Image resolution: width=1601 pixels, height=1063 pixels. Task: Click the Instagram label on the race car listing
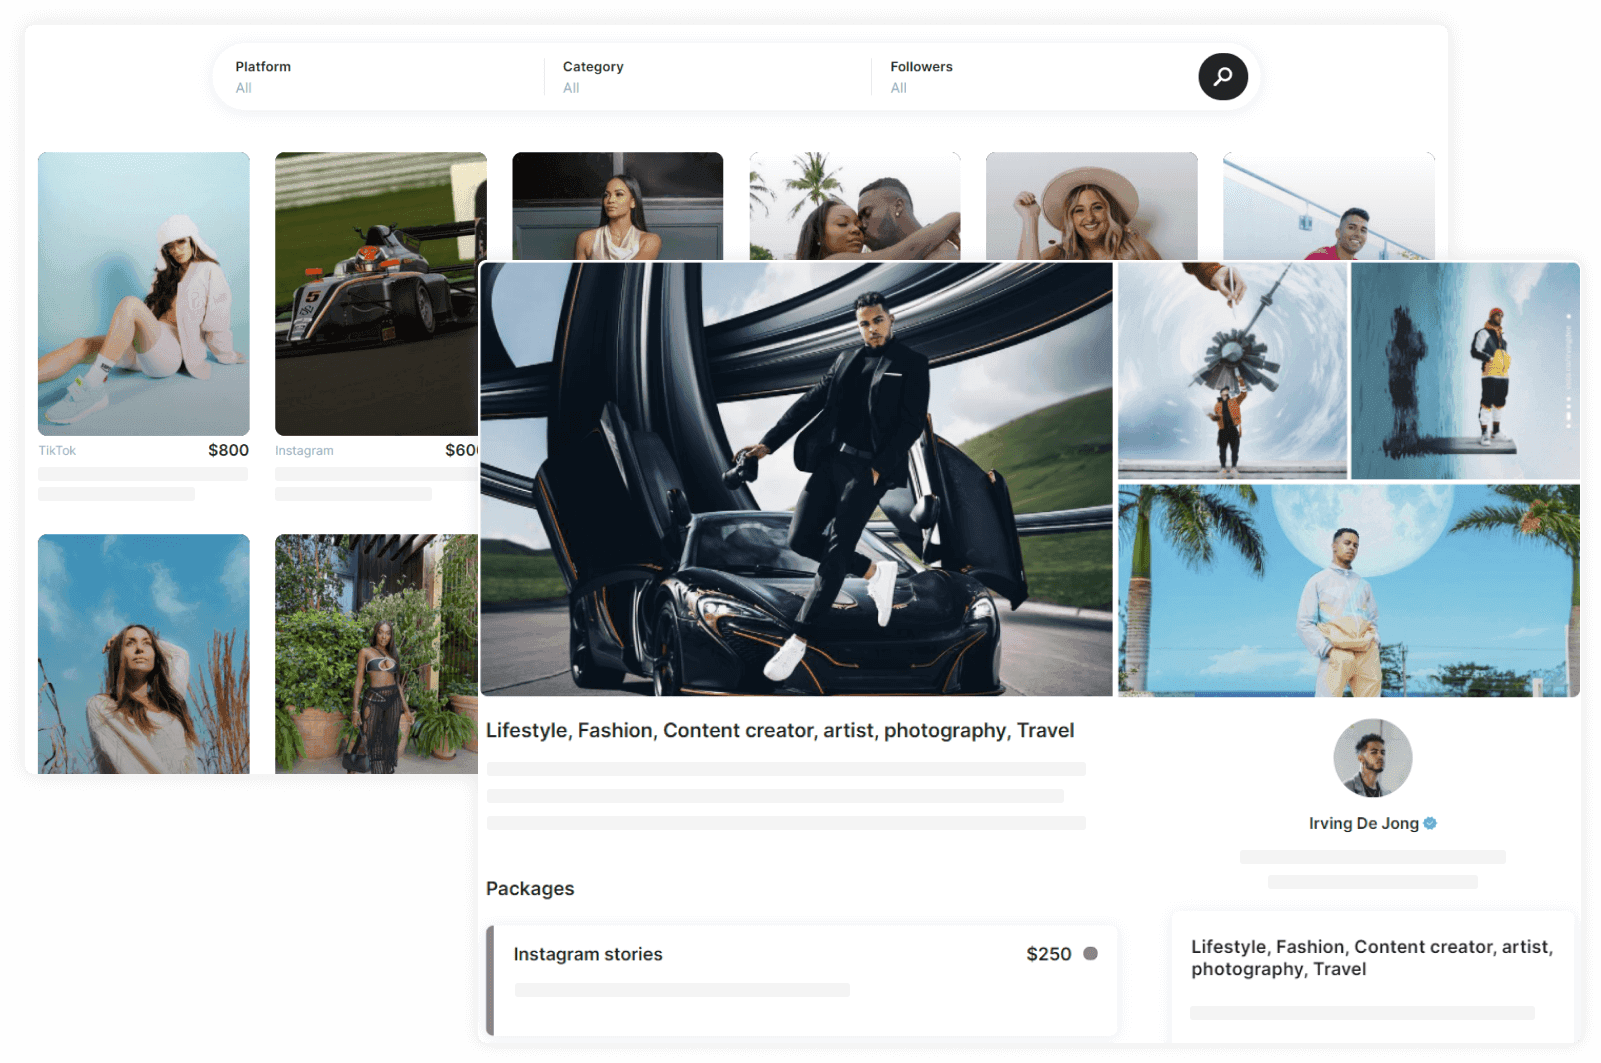[303, 450]
